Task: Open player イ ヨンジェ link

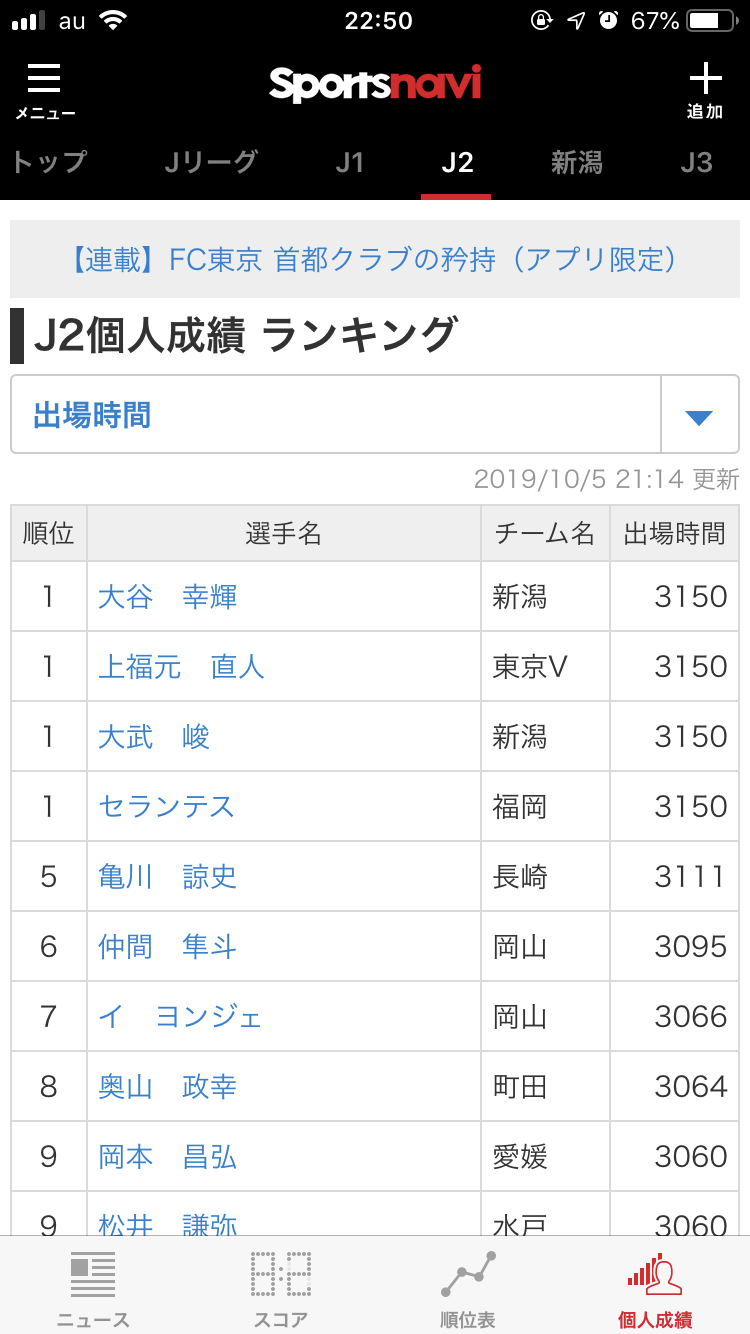Action: [x=180, y=1017]
